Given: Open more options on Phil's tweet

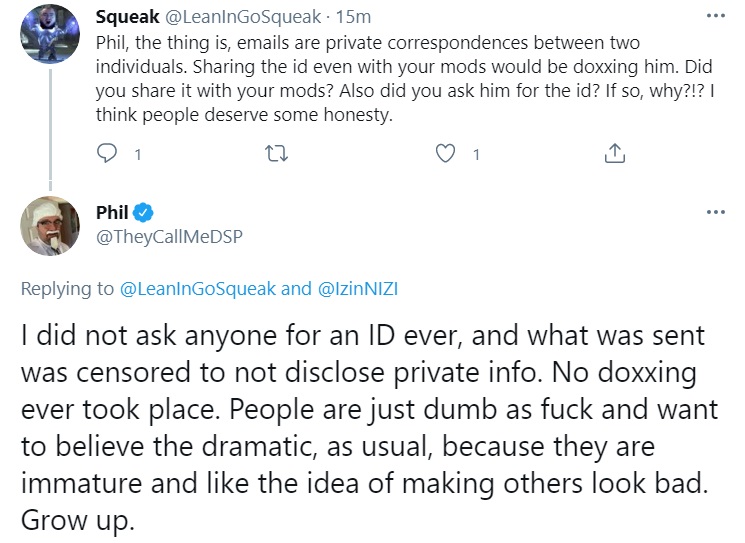Looking at the screenshot, I should [716, 212].
